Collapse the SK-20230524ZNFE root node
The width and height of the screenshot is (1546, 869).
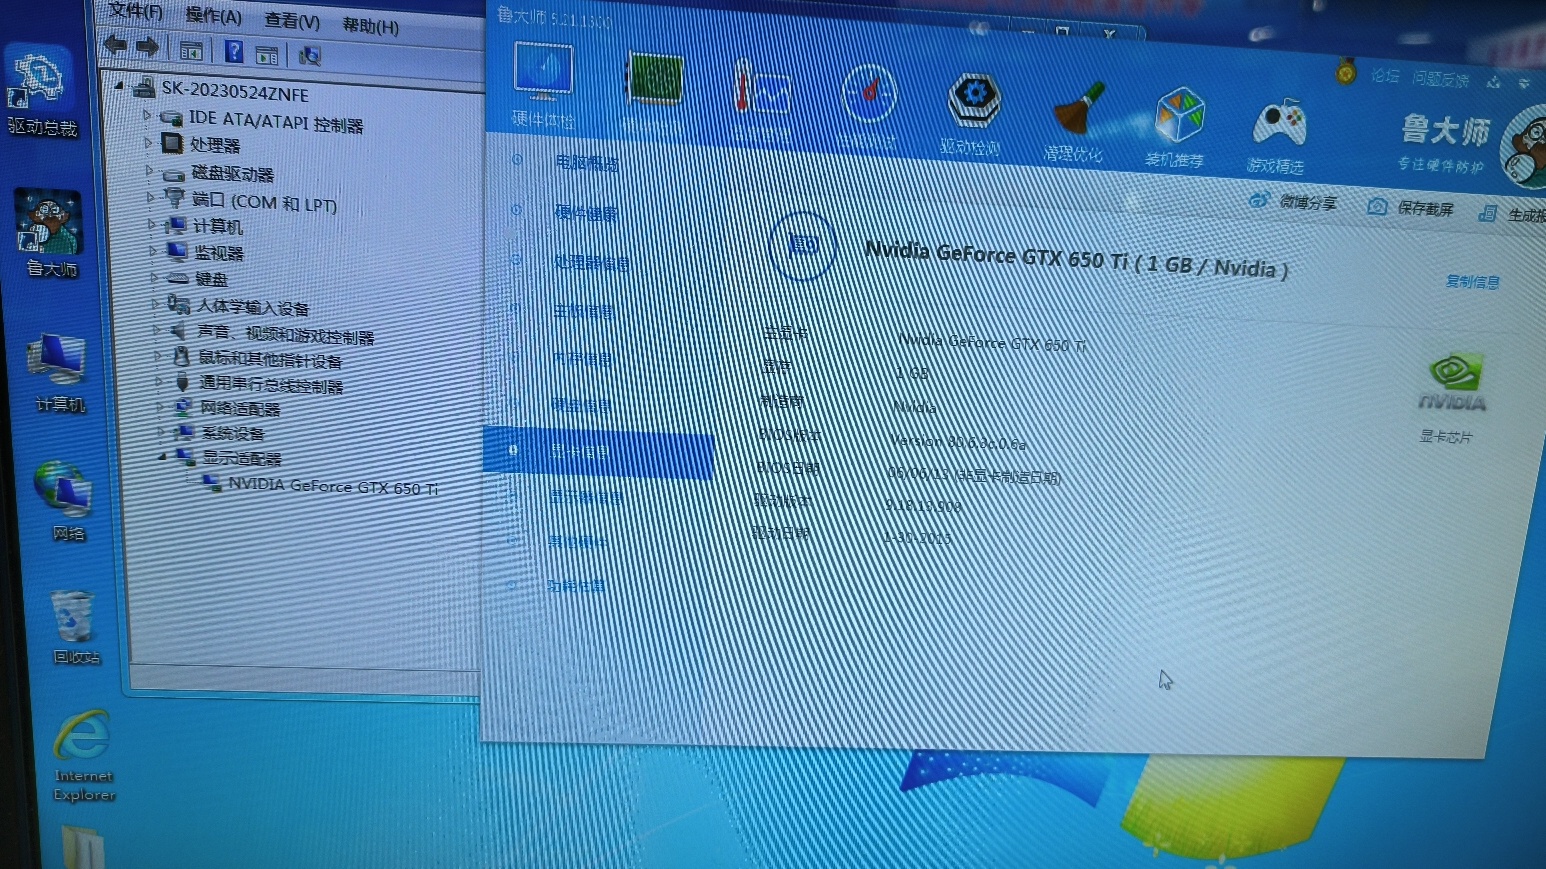tap(119, 86)
